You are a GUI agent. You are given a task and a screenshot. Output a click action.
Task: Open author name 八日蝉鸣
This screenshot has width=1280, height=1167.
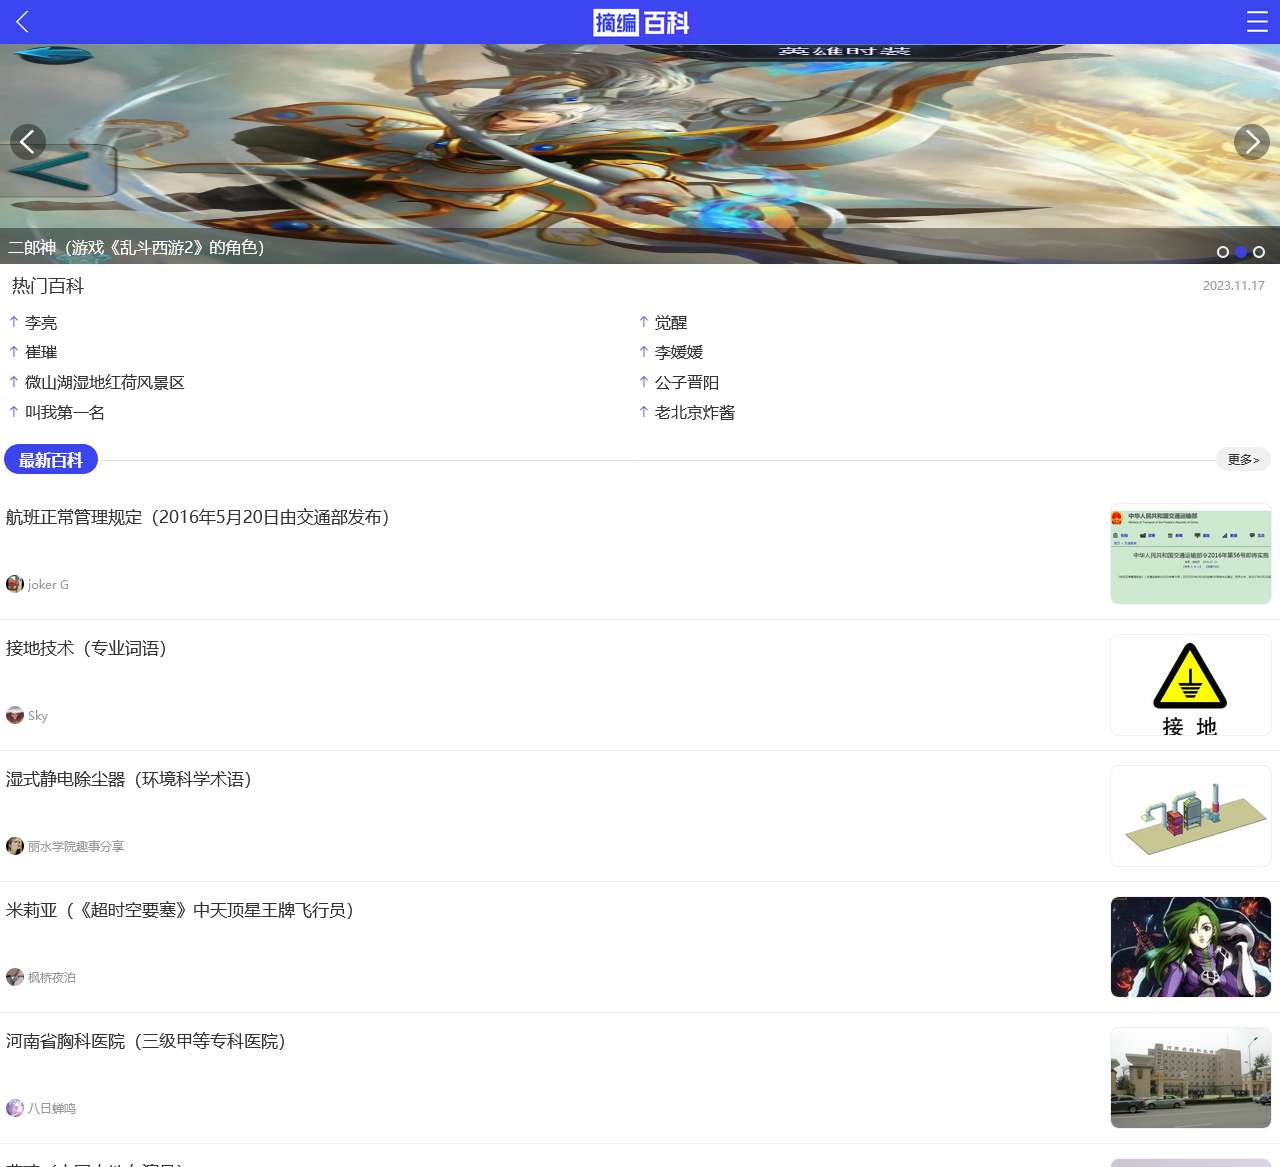(x=52, y=1109)
